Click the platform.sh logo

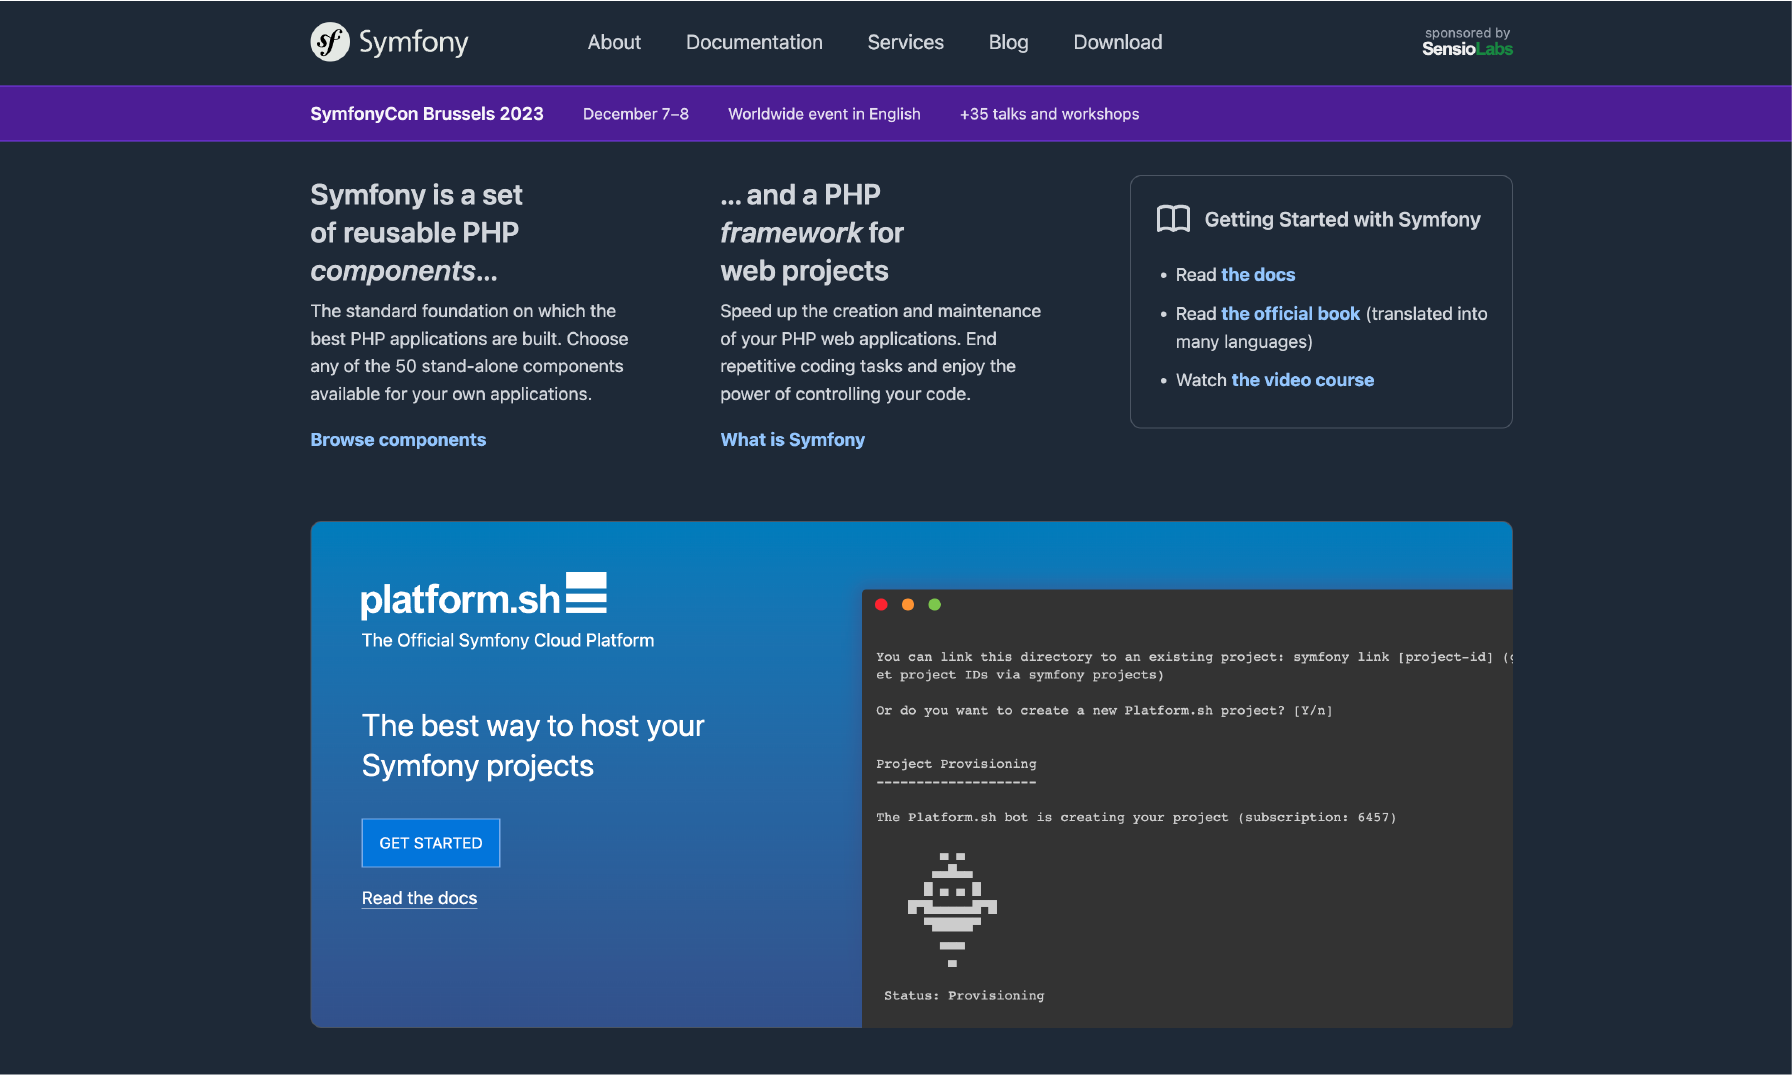pos(483,596)
